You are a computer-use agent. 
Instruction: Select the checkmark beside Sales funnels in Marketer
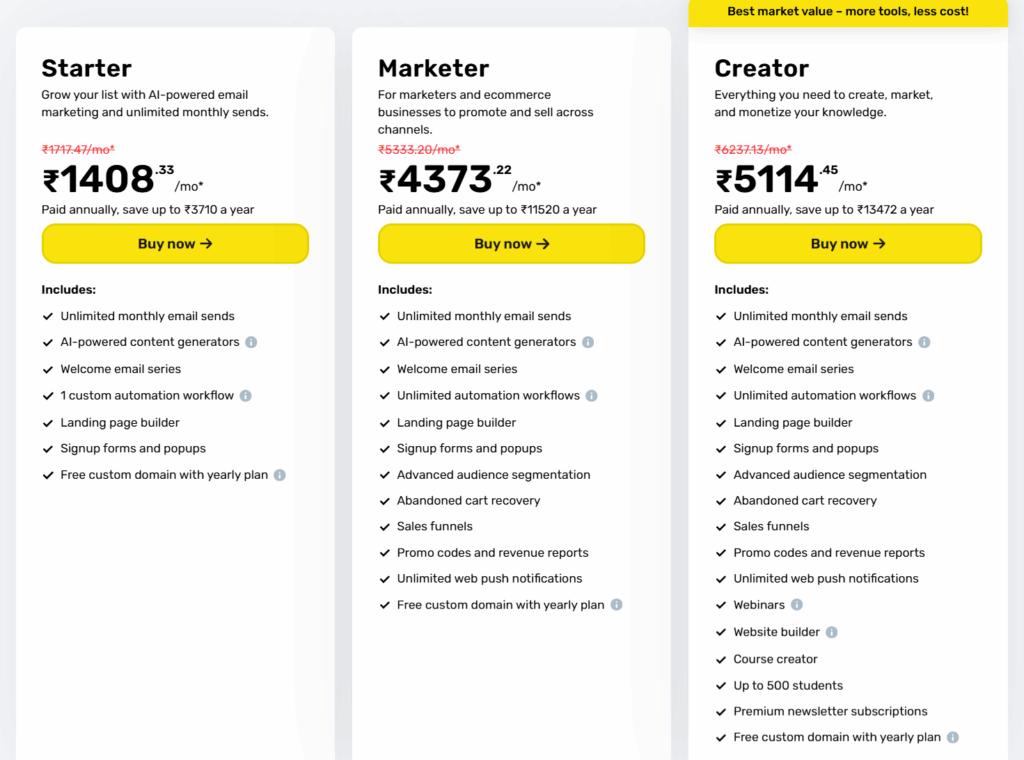[x=384, y=526]
